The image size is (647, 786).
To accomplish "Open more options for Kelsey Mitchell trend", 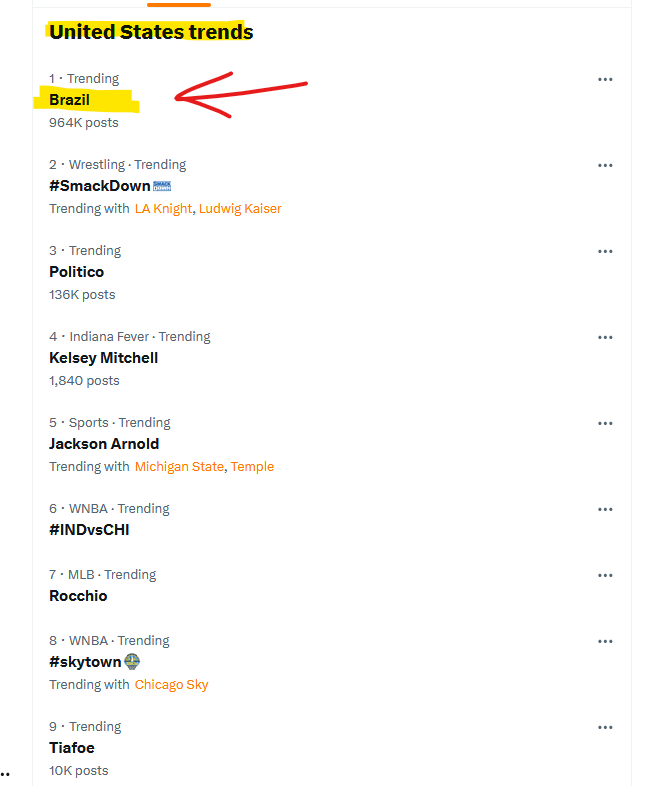I will 605,337.
